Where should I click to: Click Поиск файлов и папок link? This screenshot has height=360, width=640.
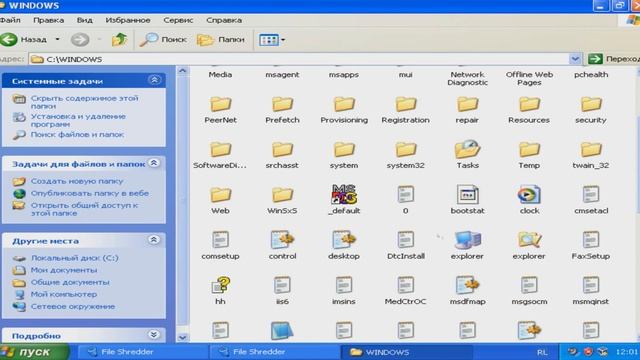[77, 134]
